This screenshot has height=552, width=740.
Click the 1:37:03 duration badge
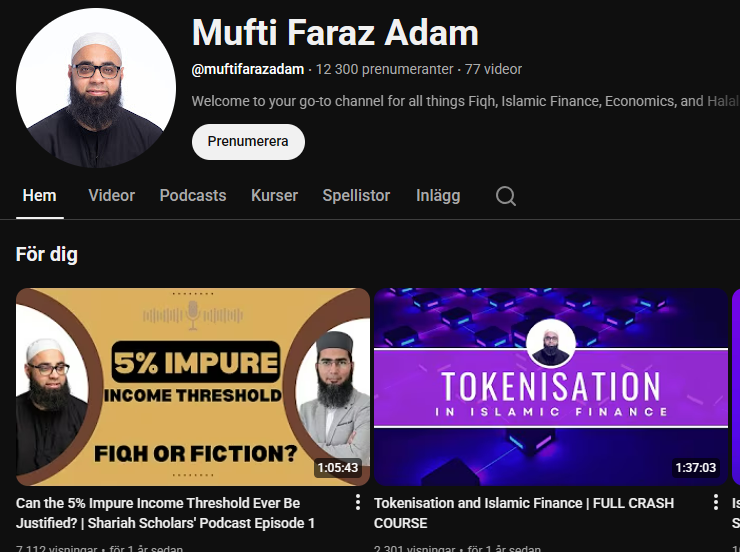[696, 468]
